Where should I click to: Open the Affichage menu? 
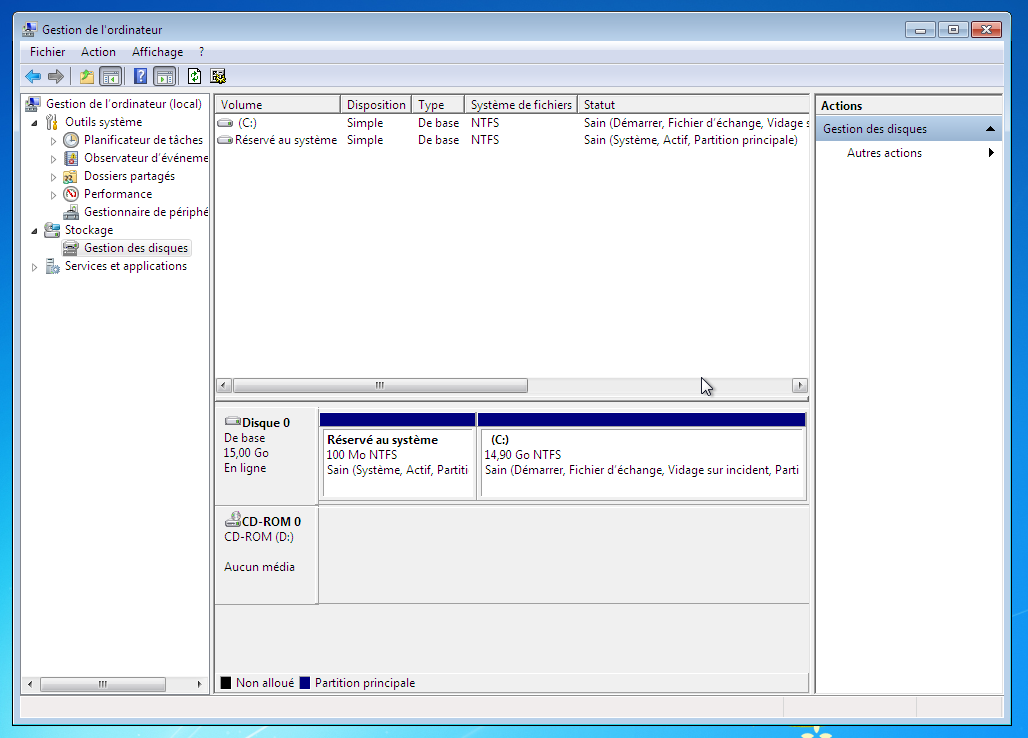pyautogui.click(x=157, y=52)
